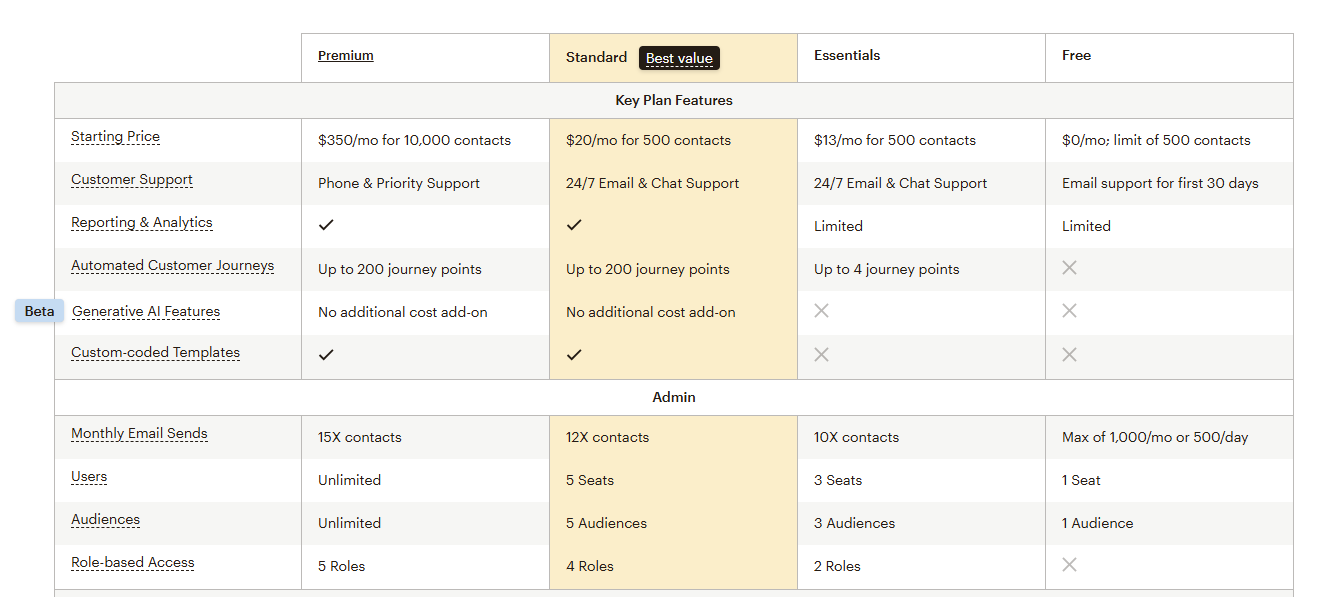Screen dimensions: 1334x597
Task: Click Free's Automated Customer Journeys X mark
Action: point(1069,267)
